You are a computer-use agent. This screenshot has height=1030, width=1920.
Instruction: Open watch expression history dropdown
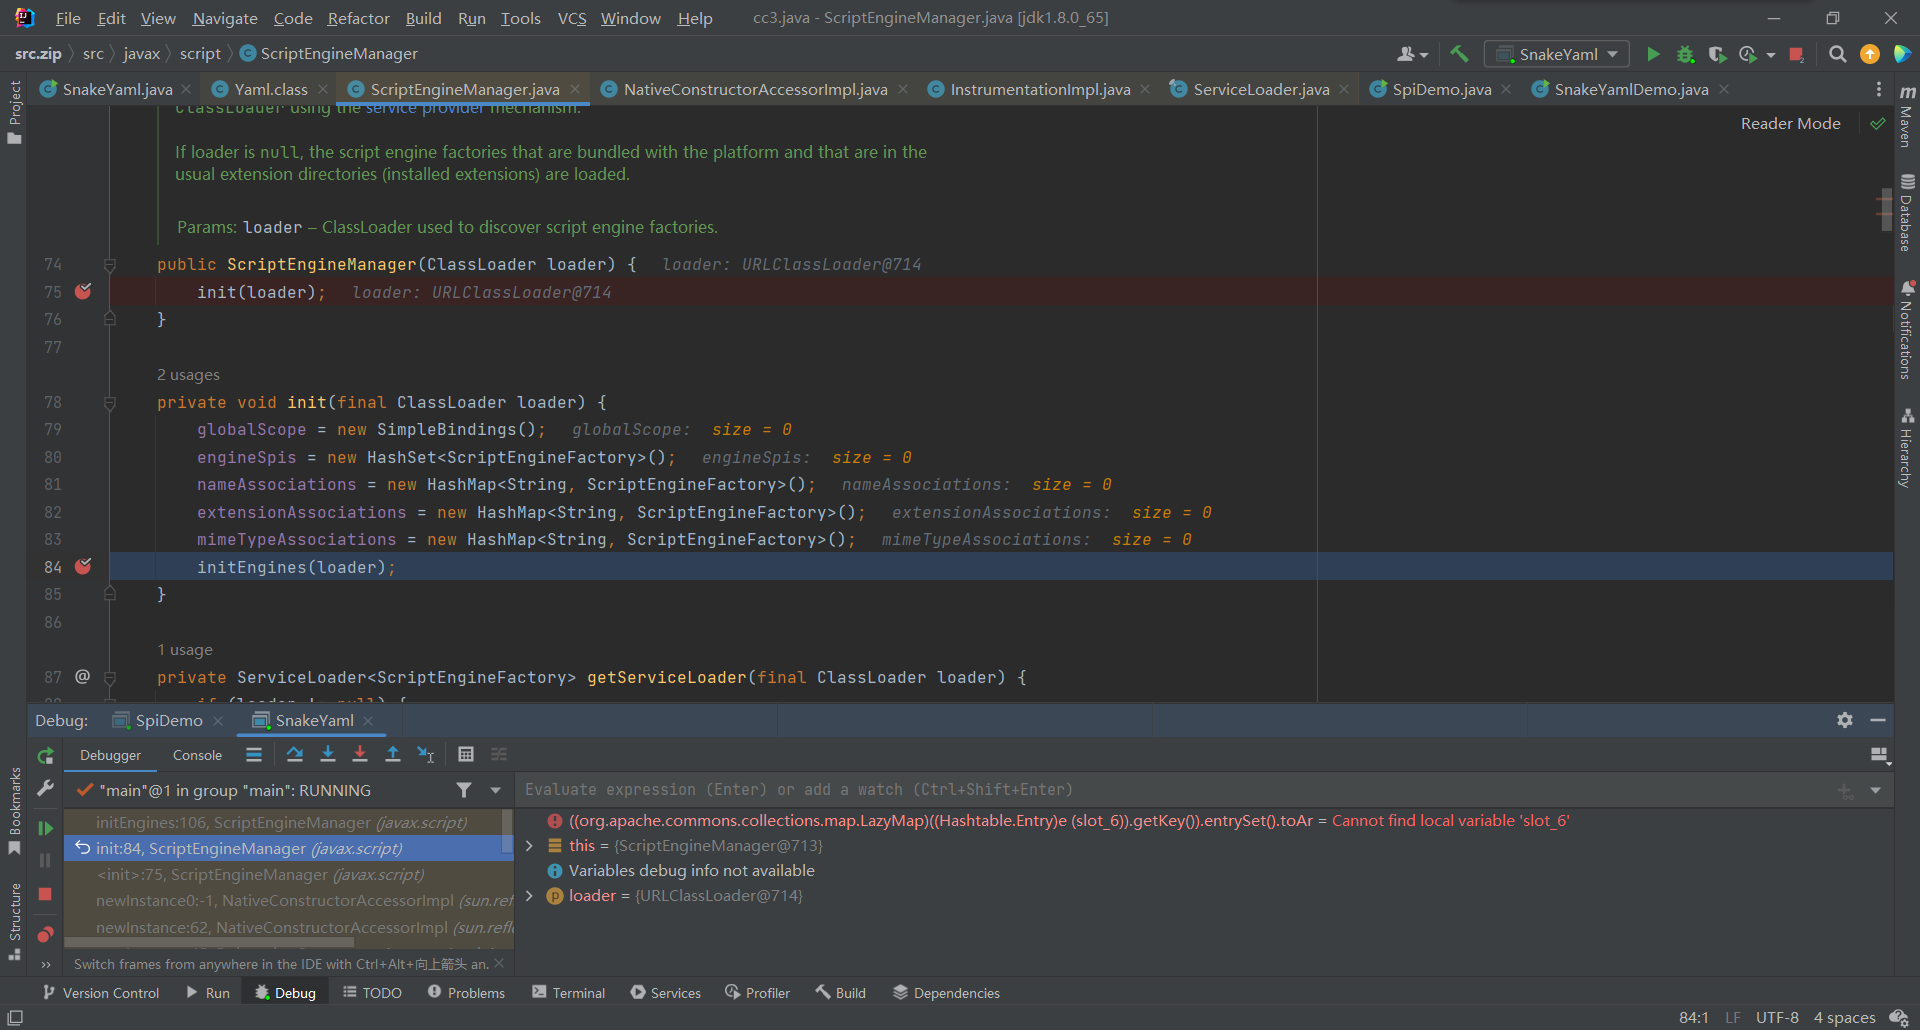pos(1876,791)
